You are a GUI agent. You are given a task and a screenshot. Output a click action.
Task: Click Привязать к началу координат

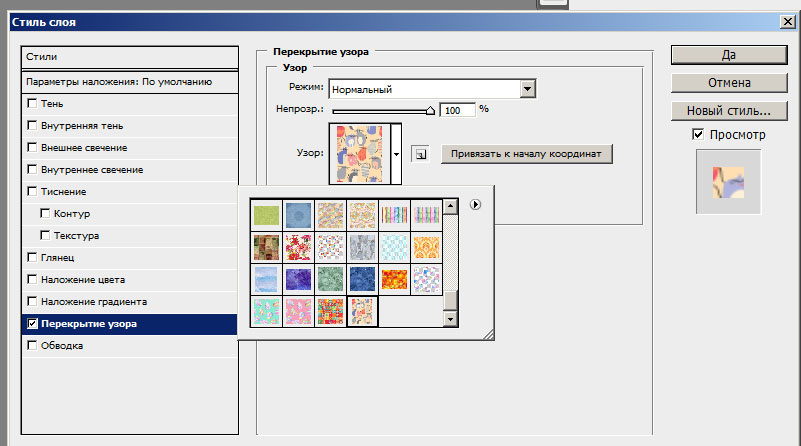click(526, 154)
